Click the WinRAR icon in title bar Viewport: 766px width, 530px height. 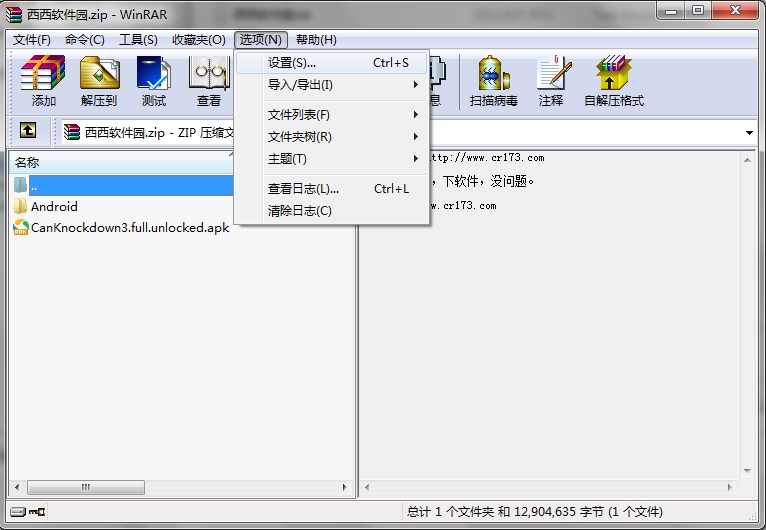[14, 14]
